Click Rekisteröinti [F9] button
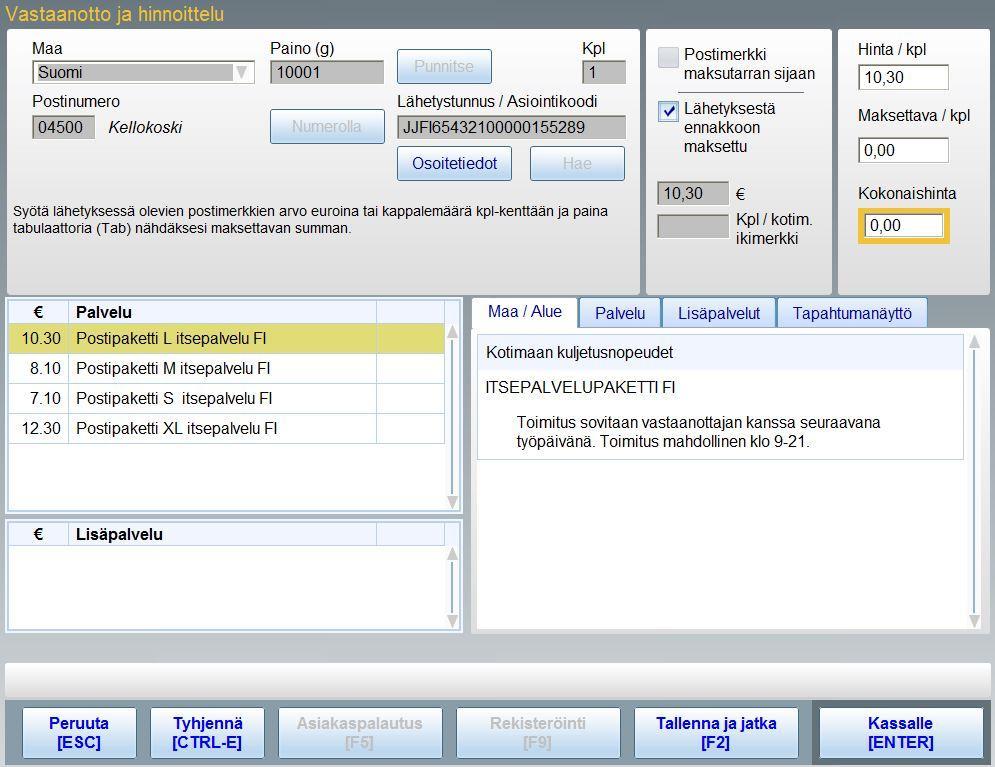The width and height of the screenshot is (995, 767). (x=538, y=733)
